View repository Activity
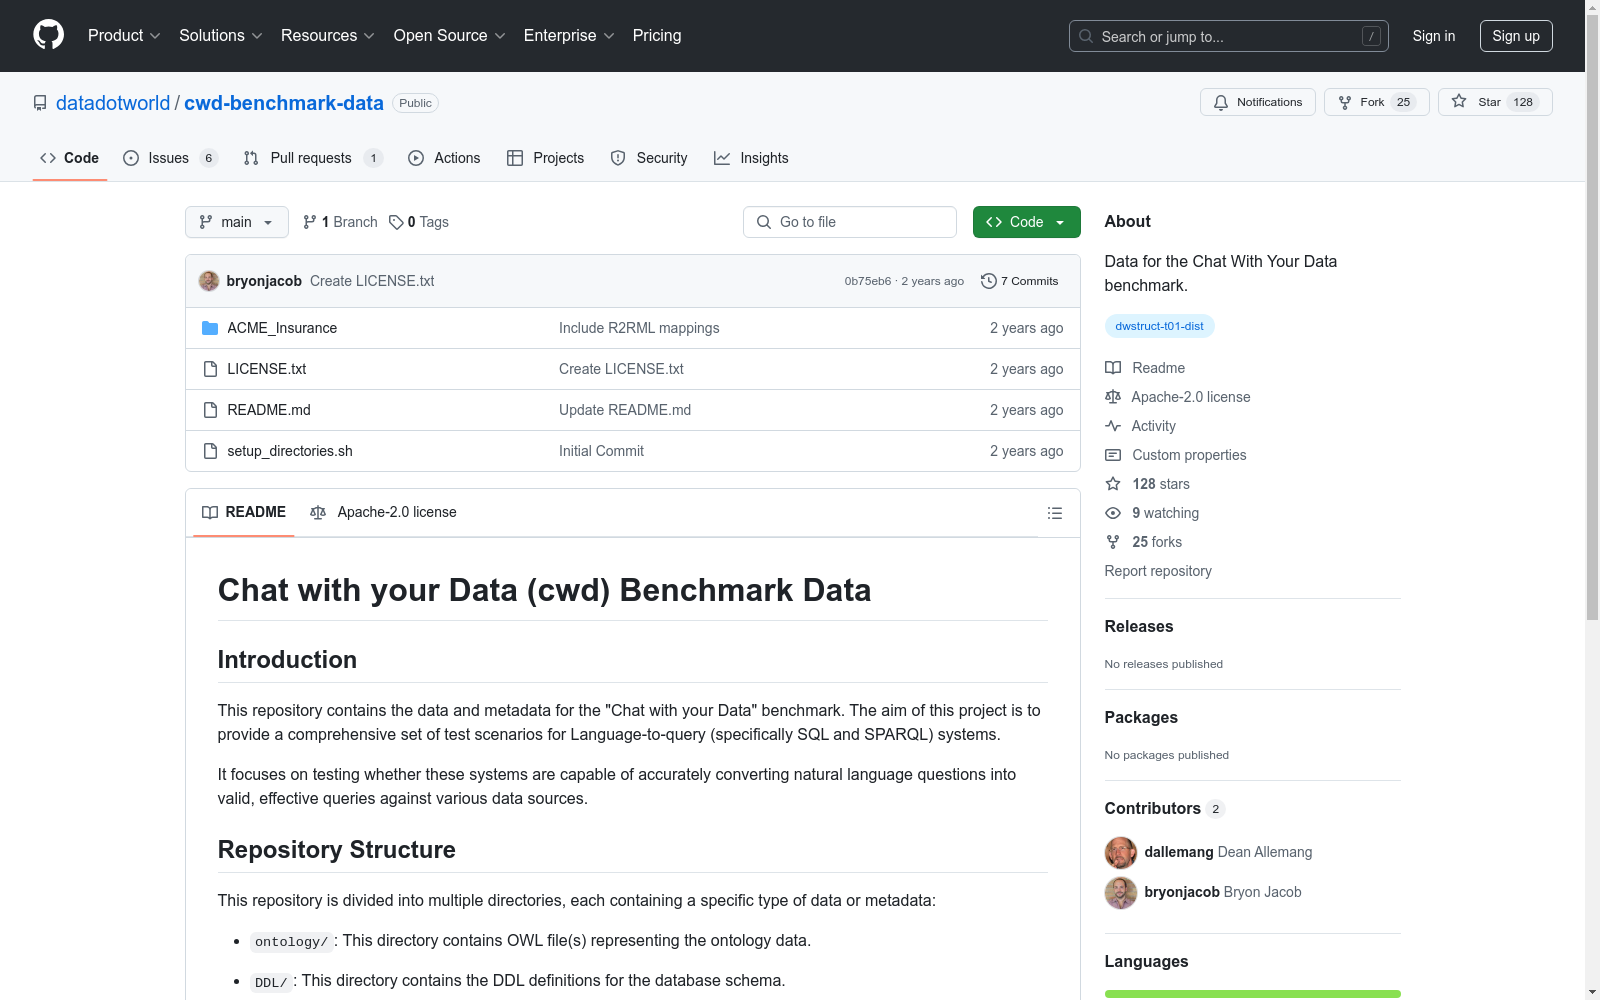The height and width of the screenshot is (1000, 1600). 1141,426
